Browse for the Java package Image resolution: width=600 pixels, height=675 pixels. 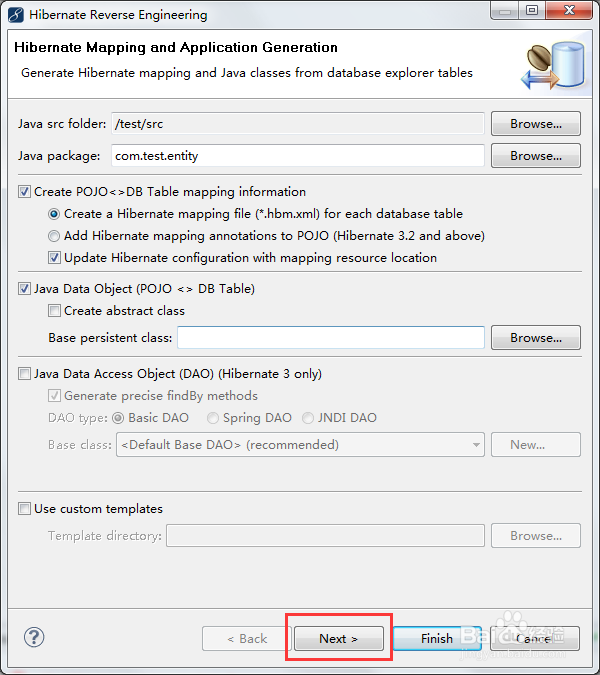click(x=536, y=156)
